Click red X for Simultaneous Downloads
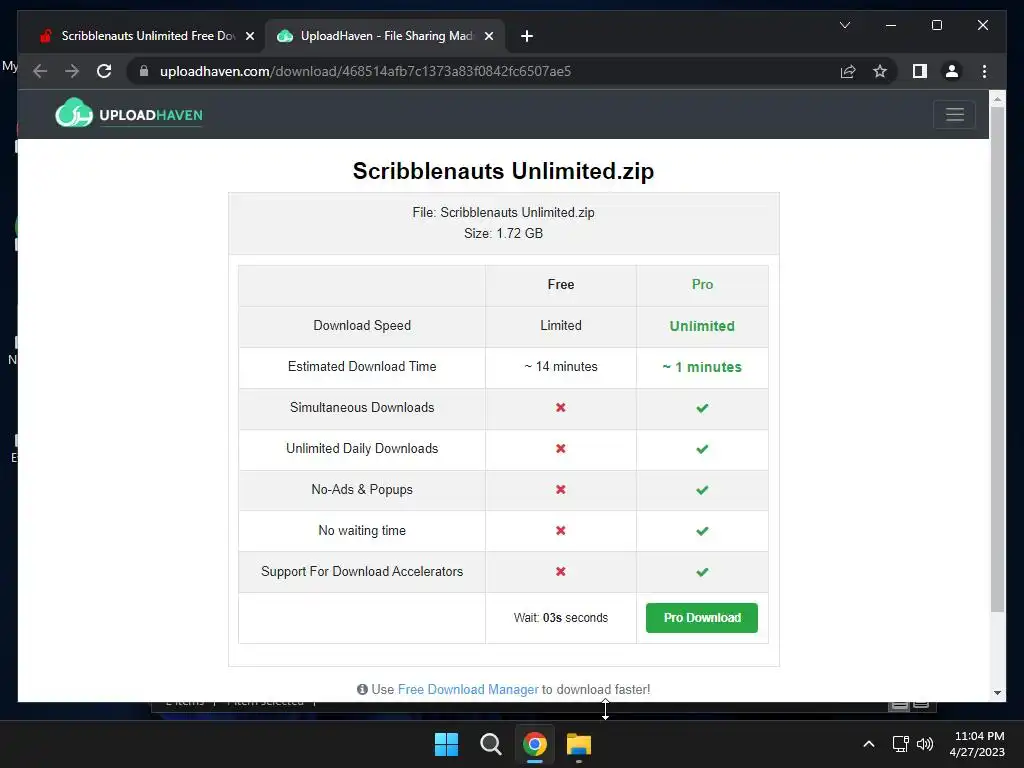Image resolution: width=1024 pixels, height=768 pixels. 560,408
